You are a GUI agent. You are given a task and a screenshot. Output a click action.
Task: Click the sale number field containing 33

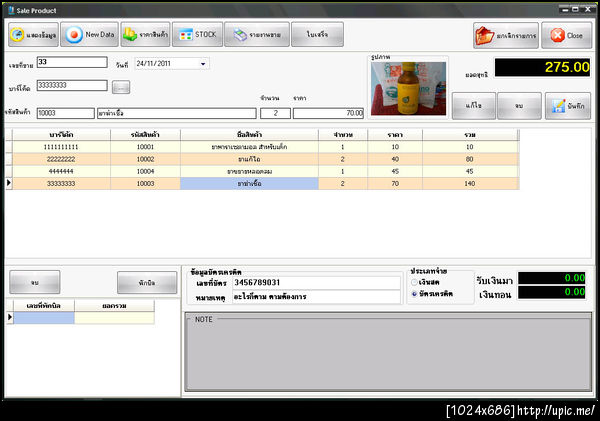click(x=72, y=62)
